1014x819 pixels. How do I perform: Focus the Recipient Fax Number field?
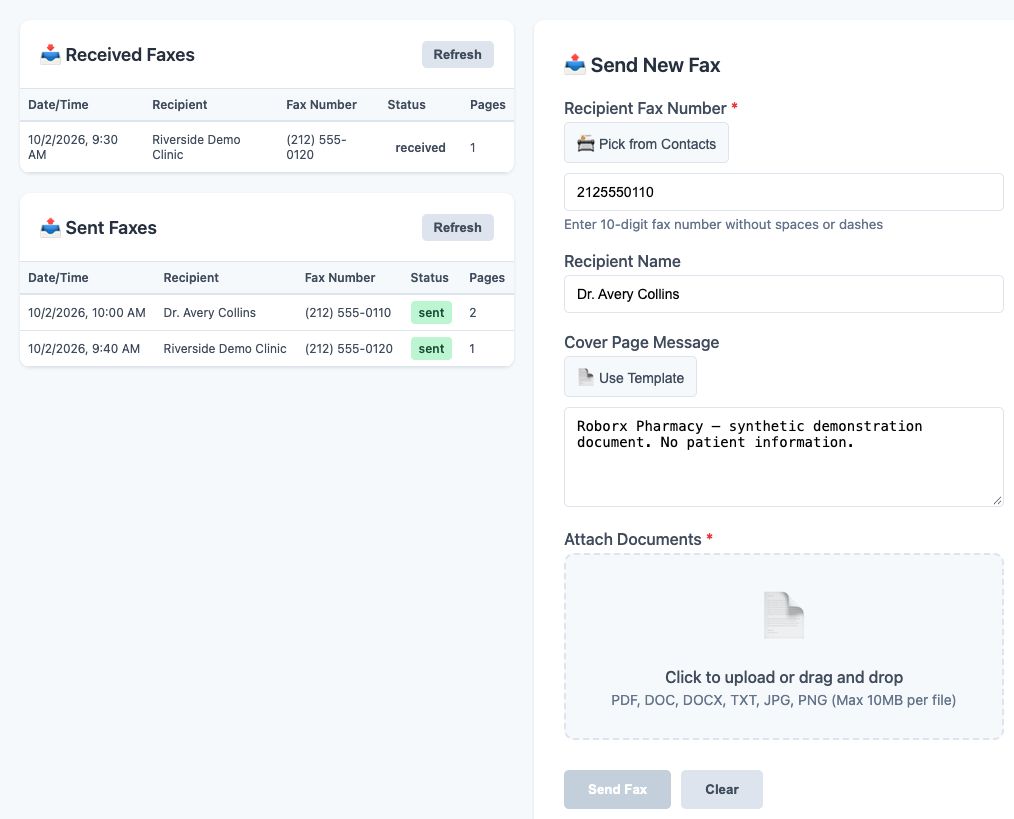pyautogui.click(x=784, y=192)
